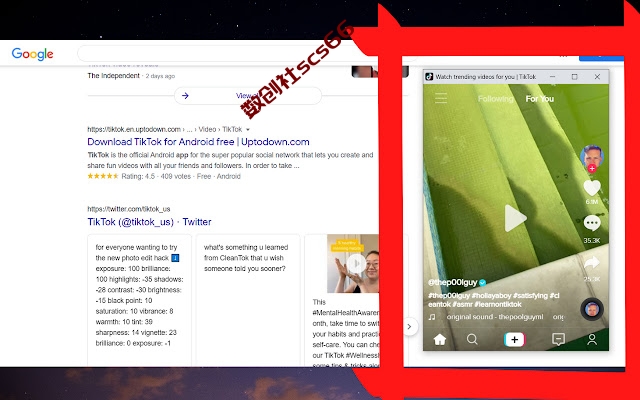Click the Google logo

[x=32, y=54]
